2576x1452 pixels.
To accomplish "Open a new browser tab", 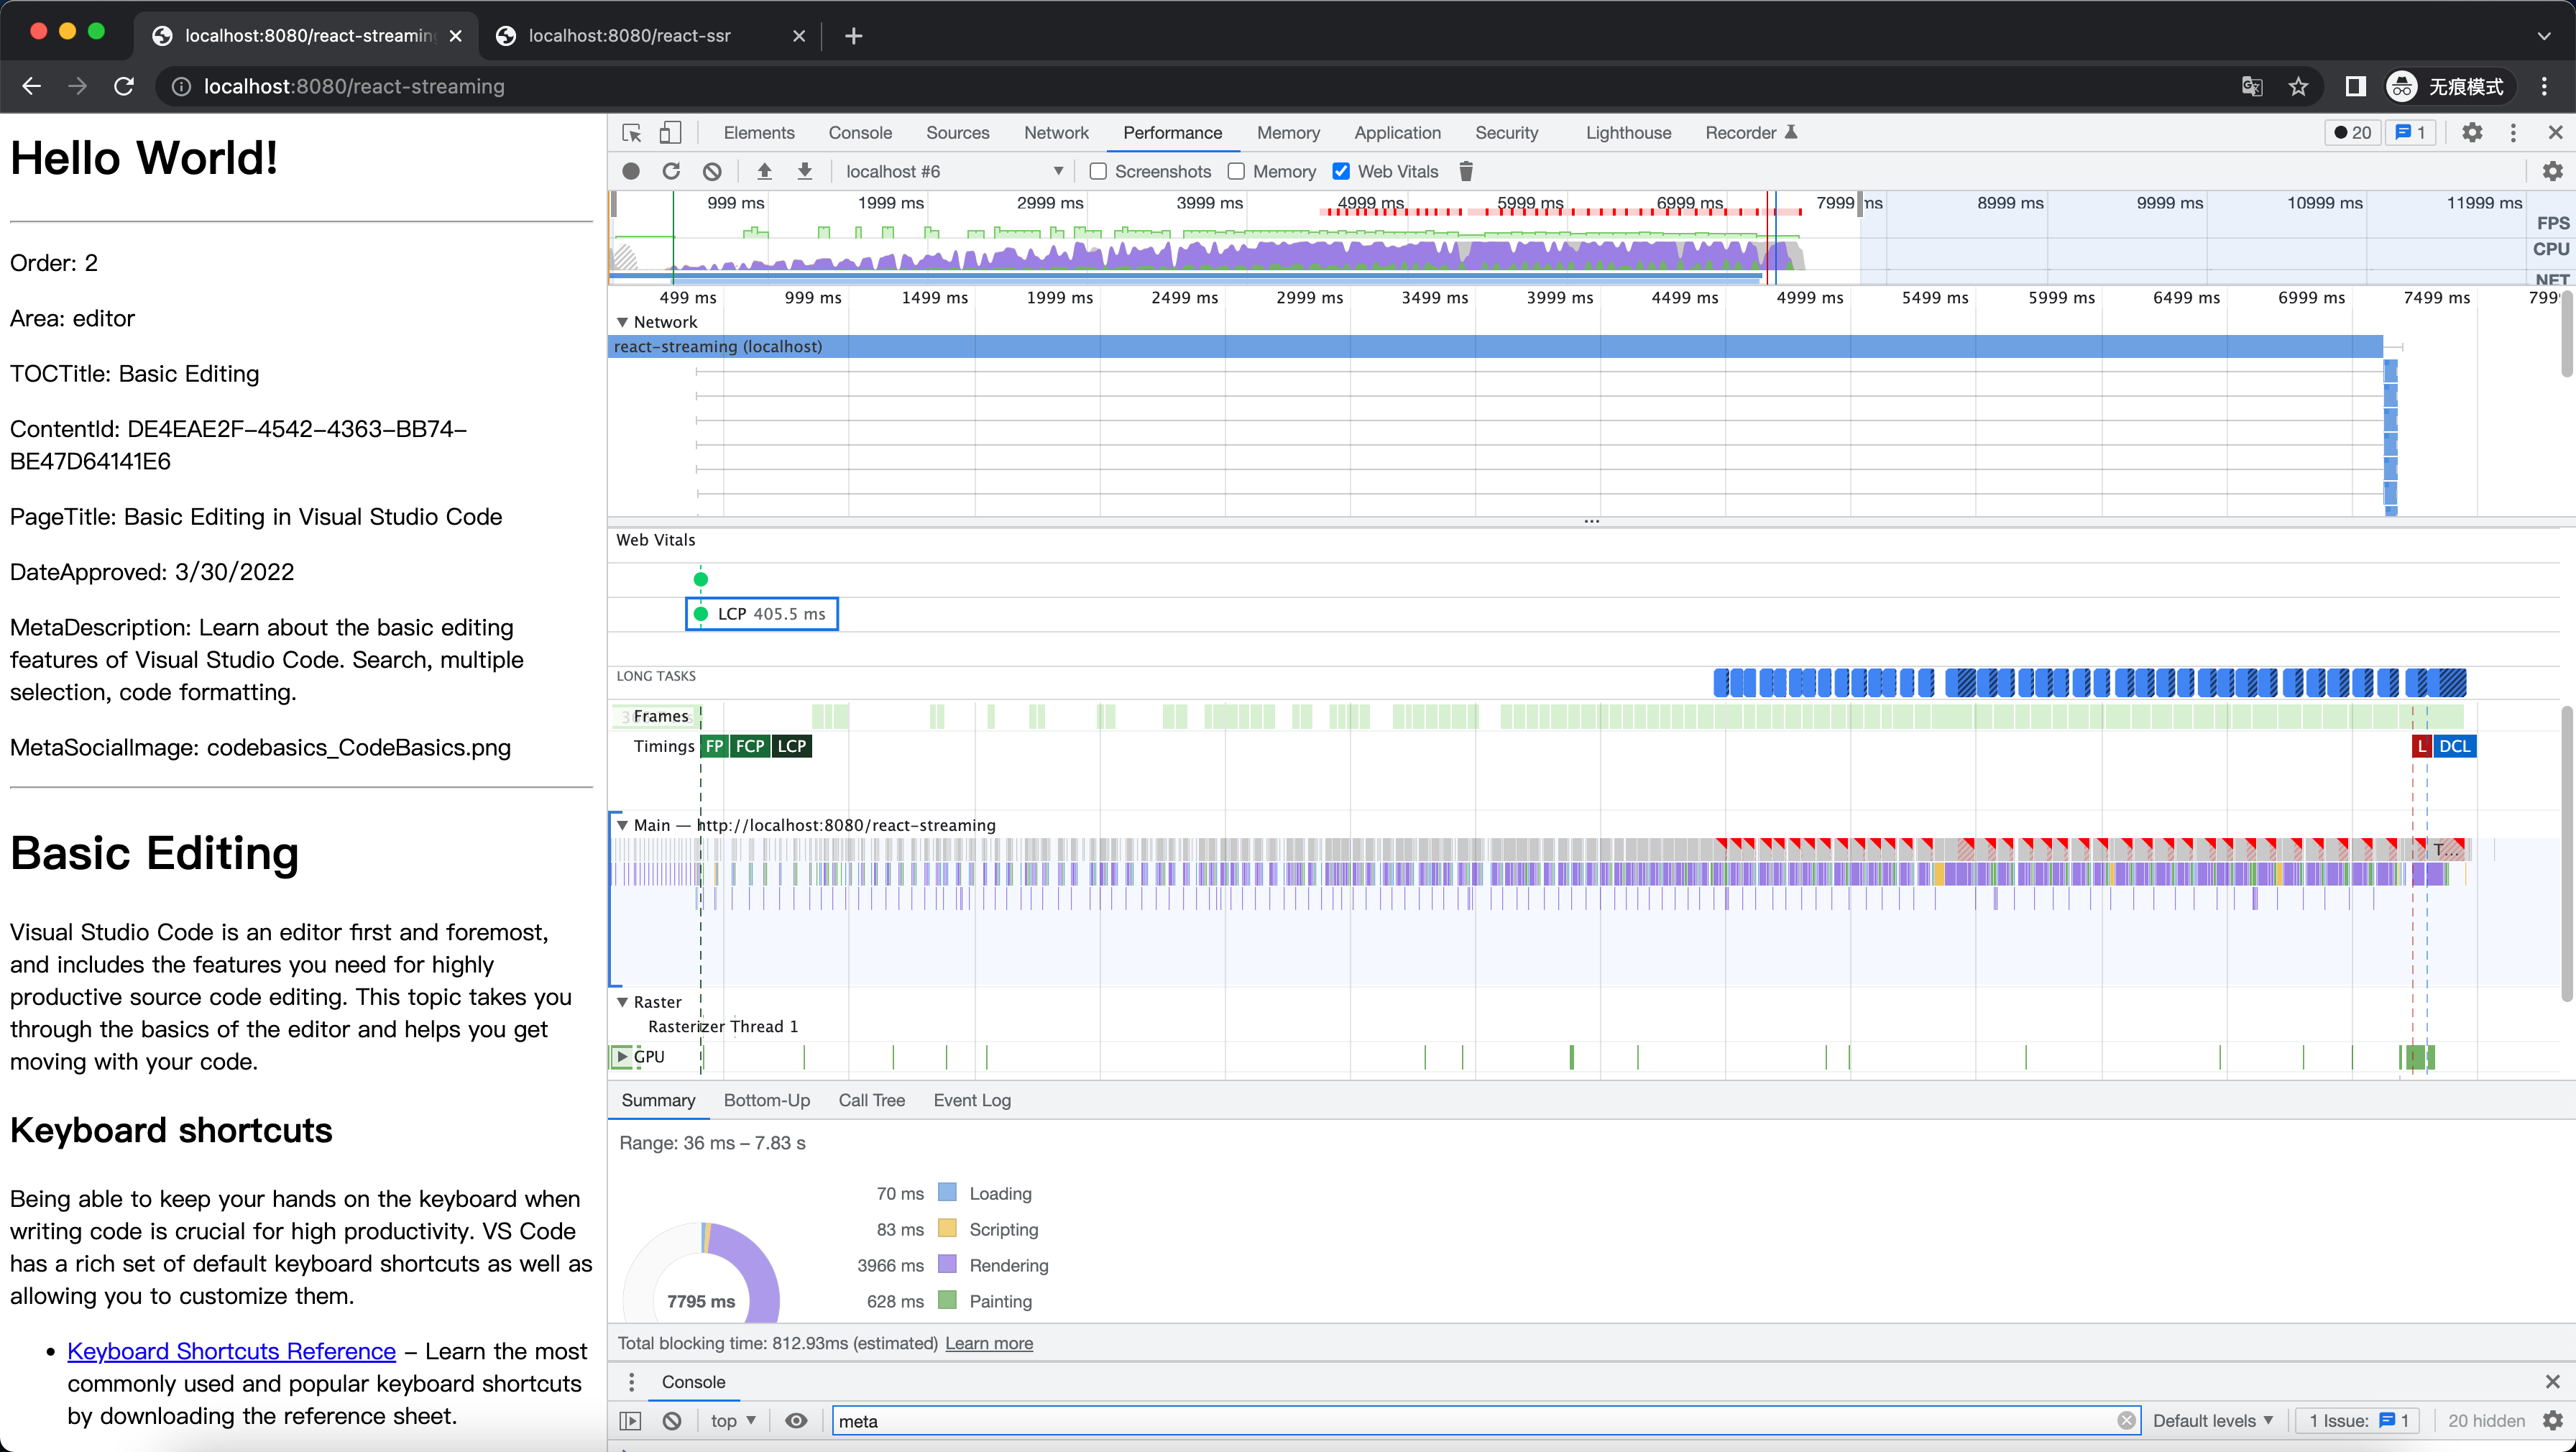I will point(853,36).
